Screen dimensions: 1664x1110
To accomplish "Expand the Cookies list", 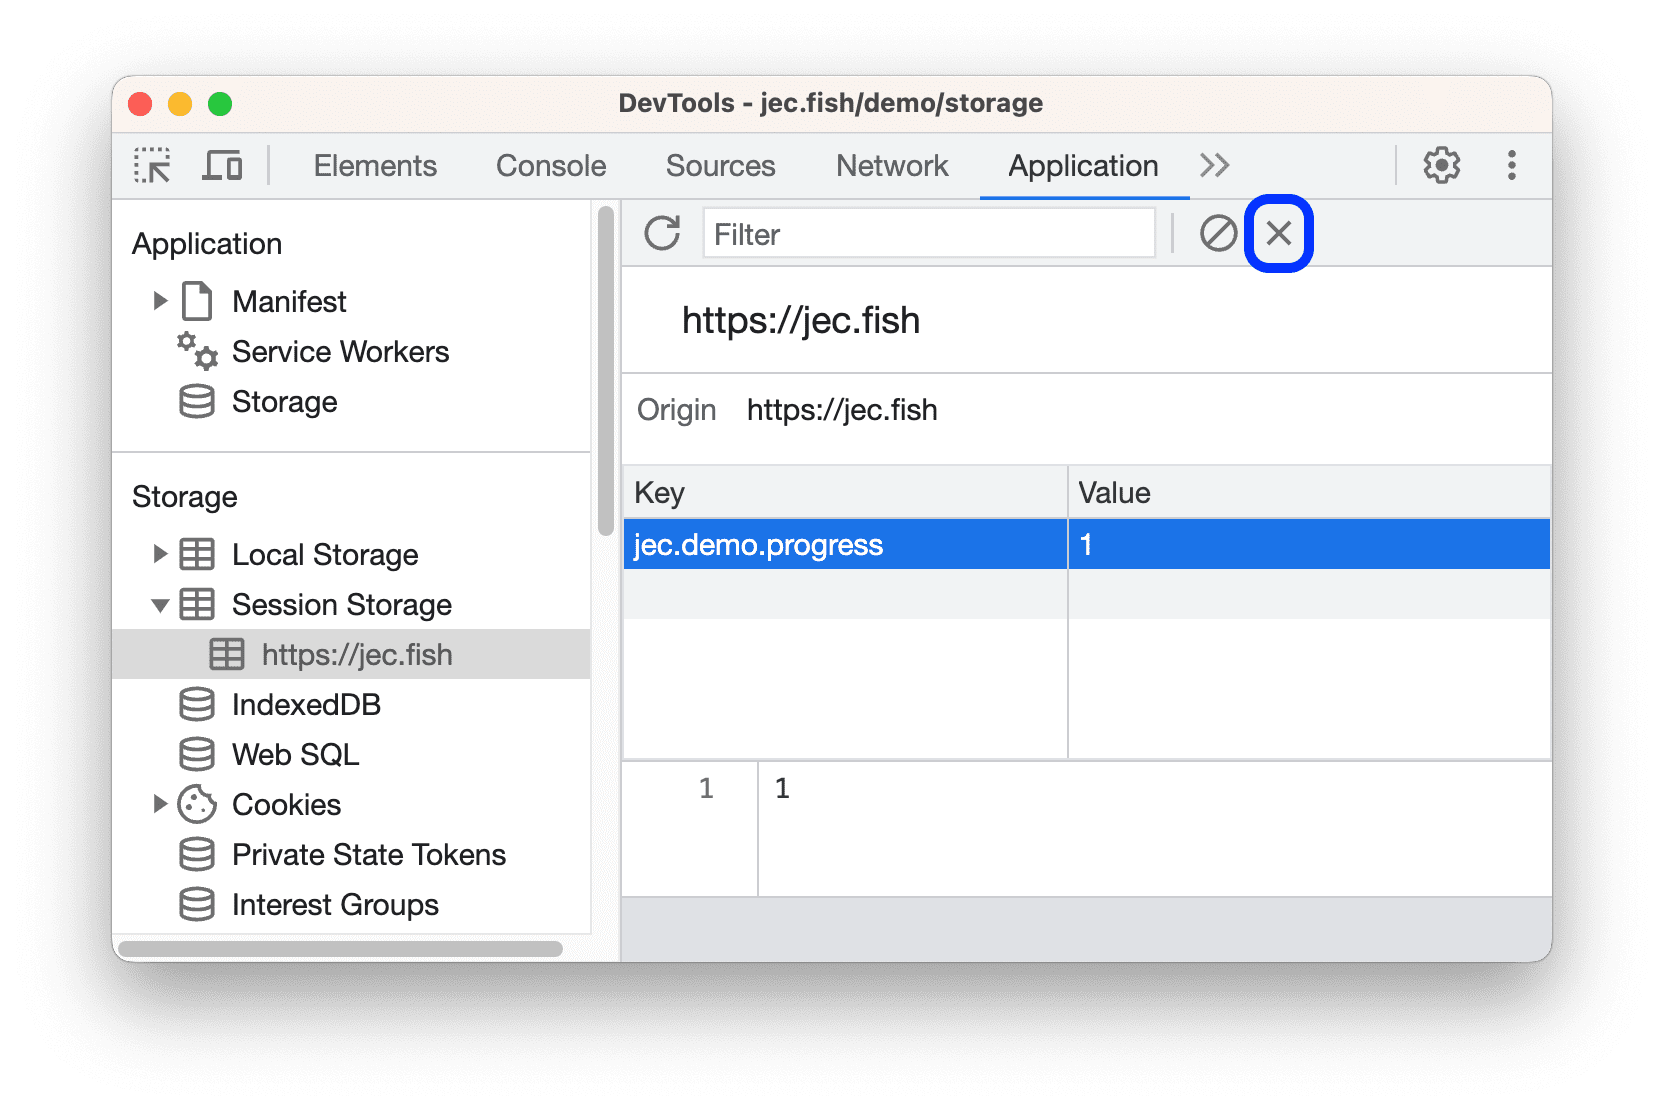I will (161, 804).
